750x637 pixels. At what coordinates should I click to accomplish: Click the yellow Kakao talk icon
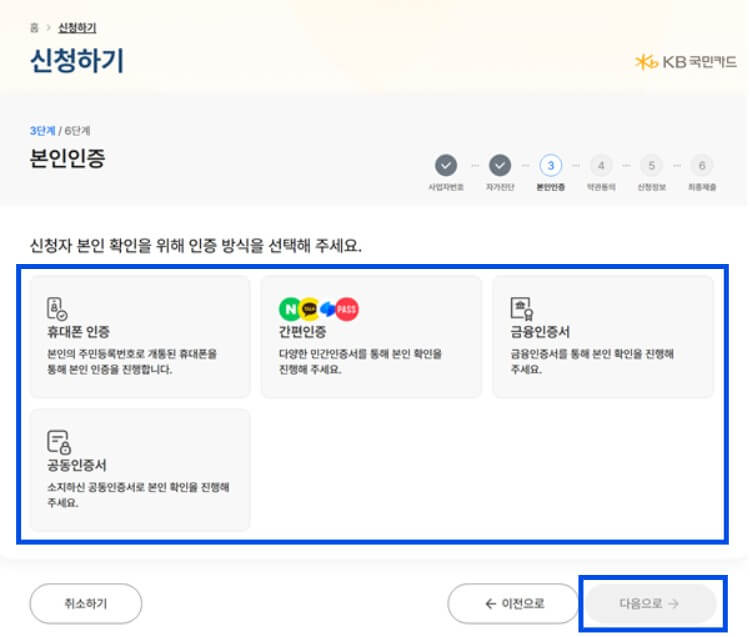point(310,309)
